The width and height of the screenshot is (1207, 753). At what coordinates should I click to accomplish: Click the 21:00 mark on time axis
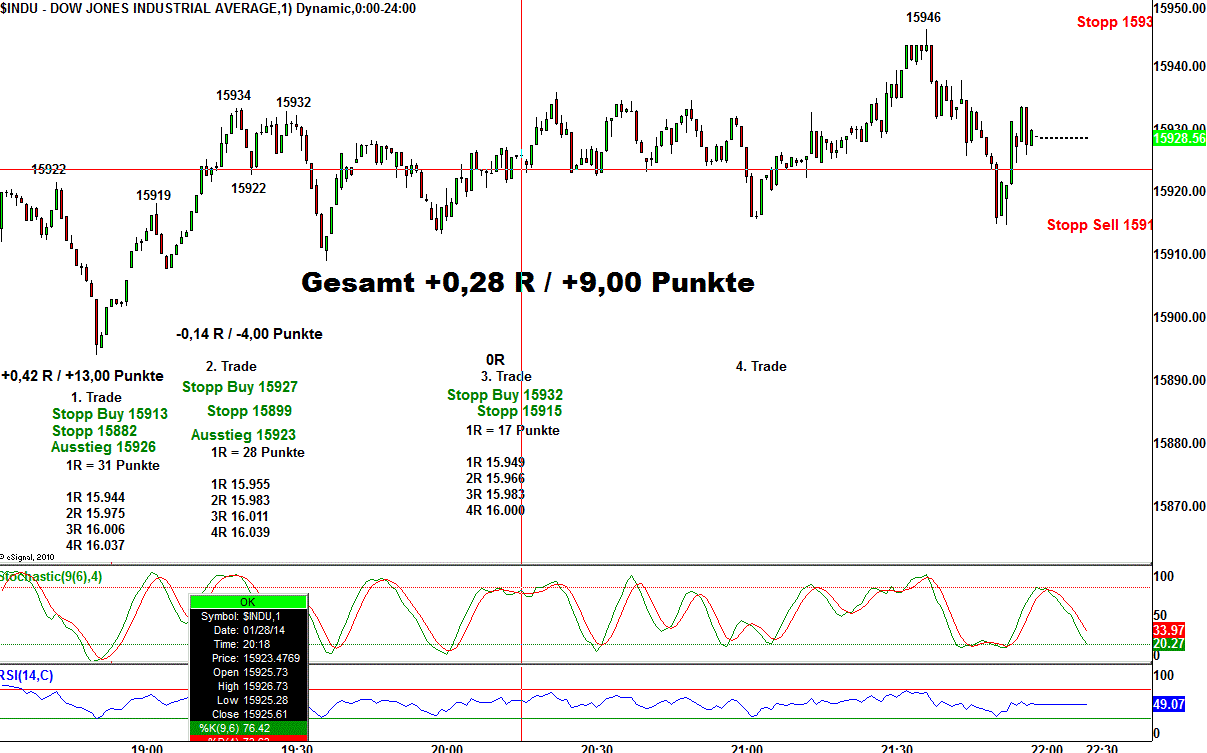[x=747, y=747]
